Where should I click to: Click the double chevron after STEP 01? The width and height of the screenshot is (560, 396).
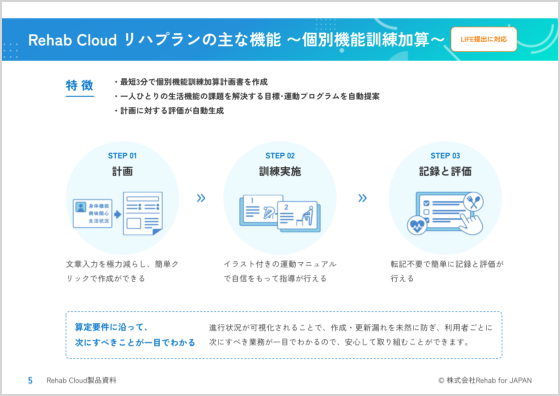coord(201,198)
